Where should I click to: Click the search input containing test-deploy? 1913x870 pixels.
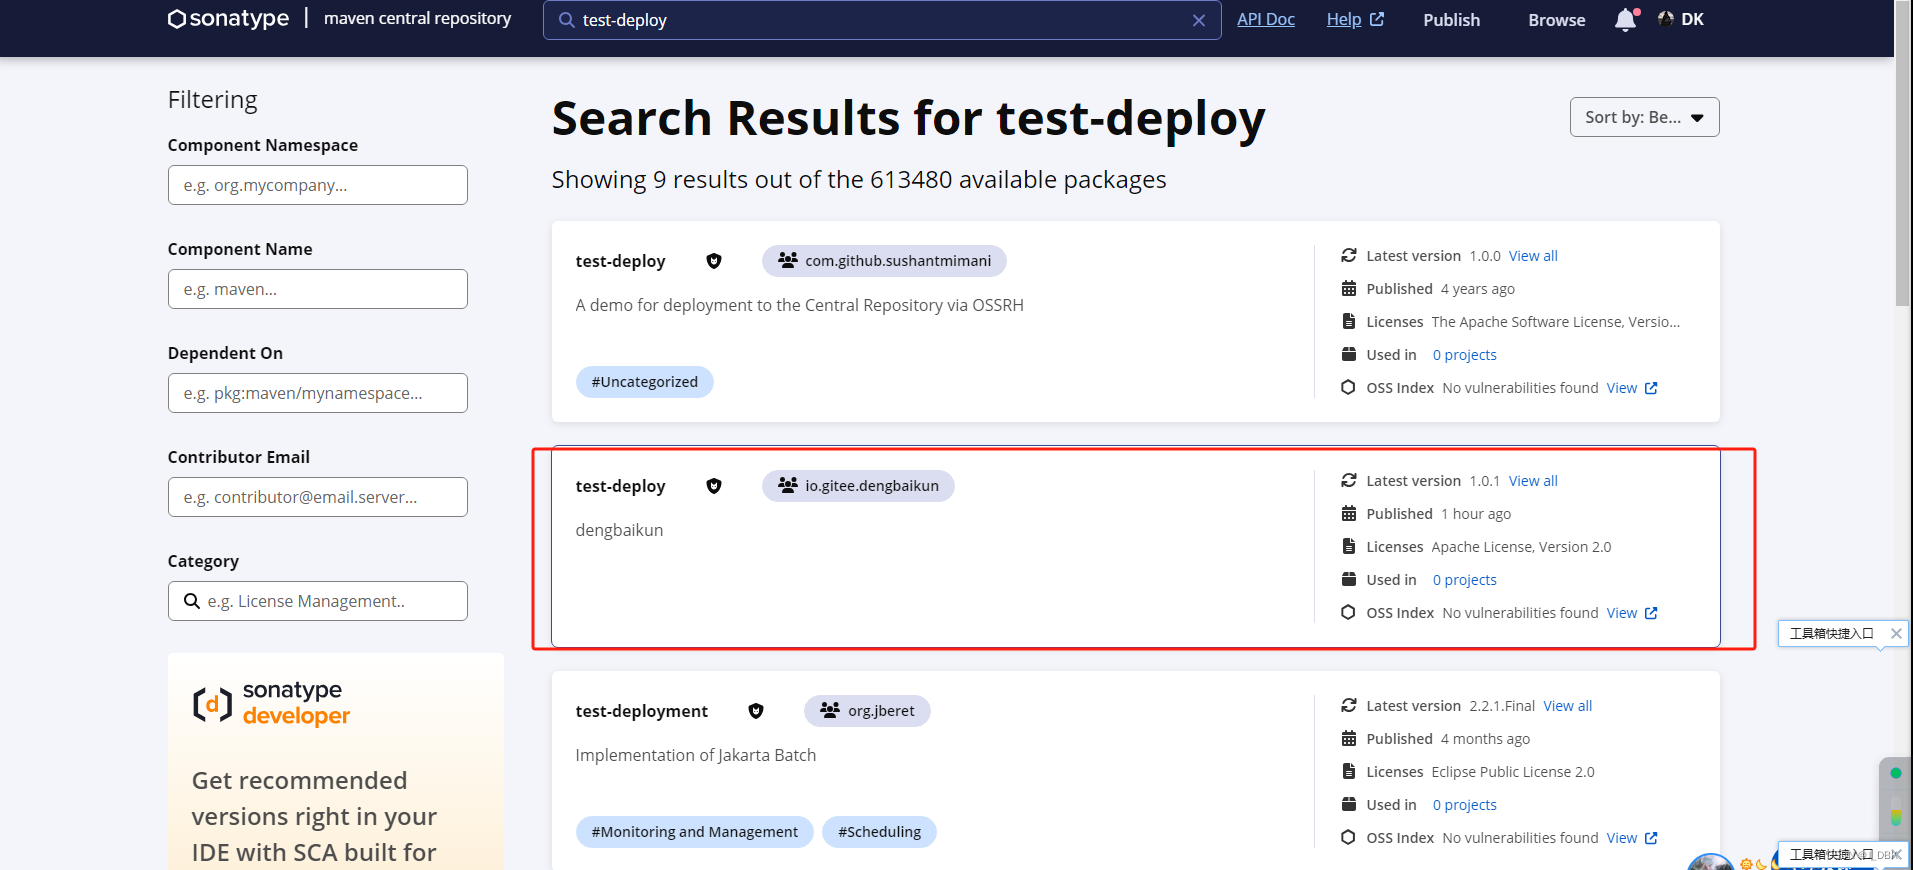pyautogui.click(x=881, y=20)
